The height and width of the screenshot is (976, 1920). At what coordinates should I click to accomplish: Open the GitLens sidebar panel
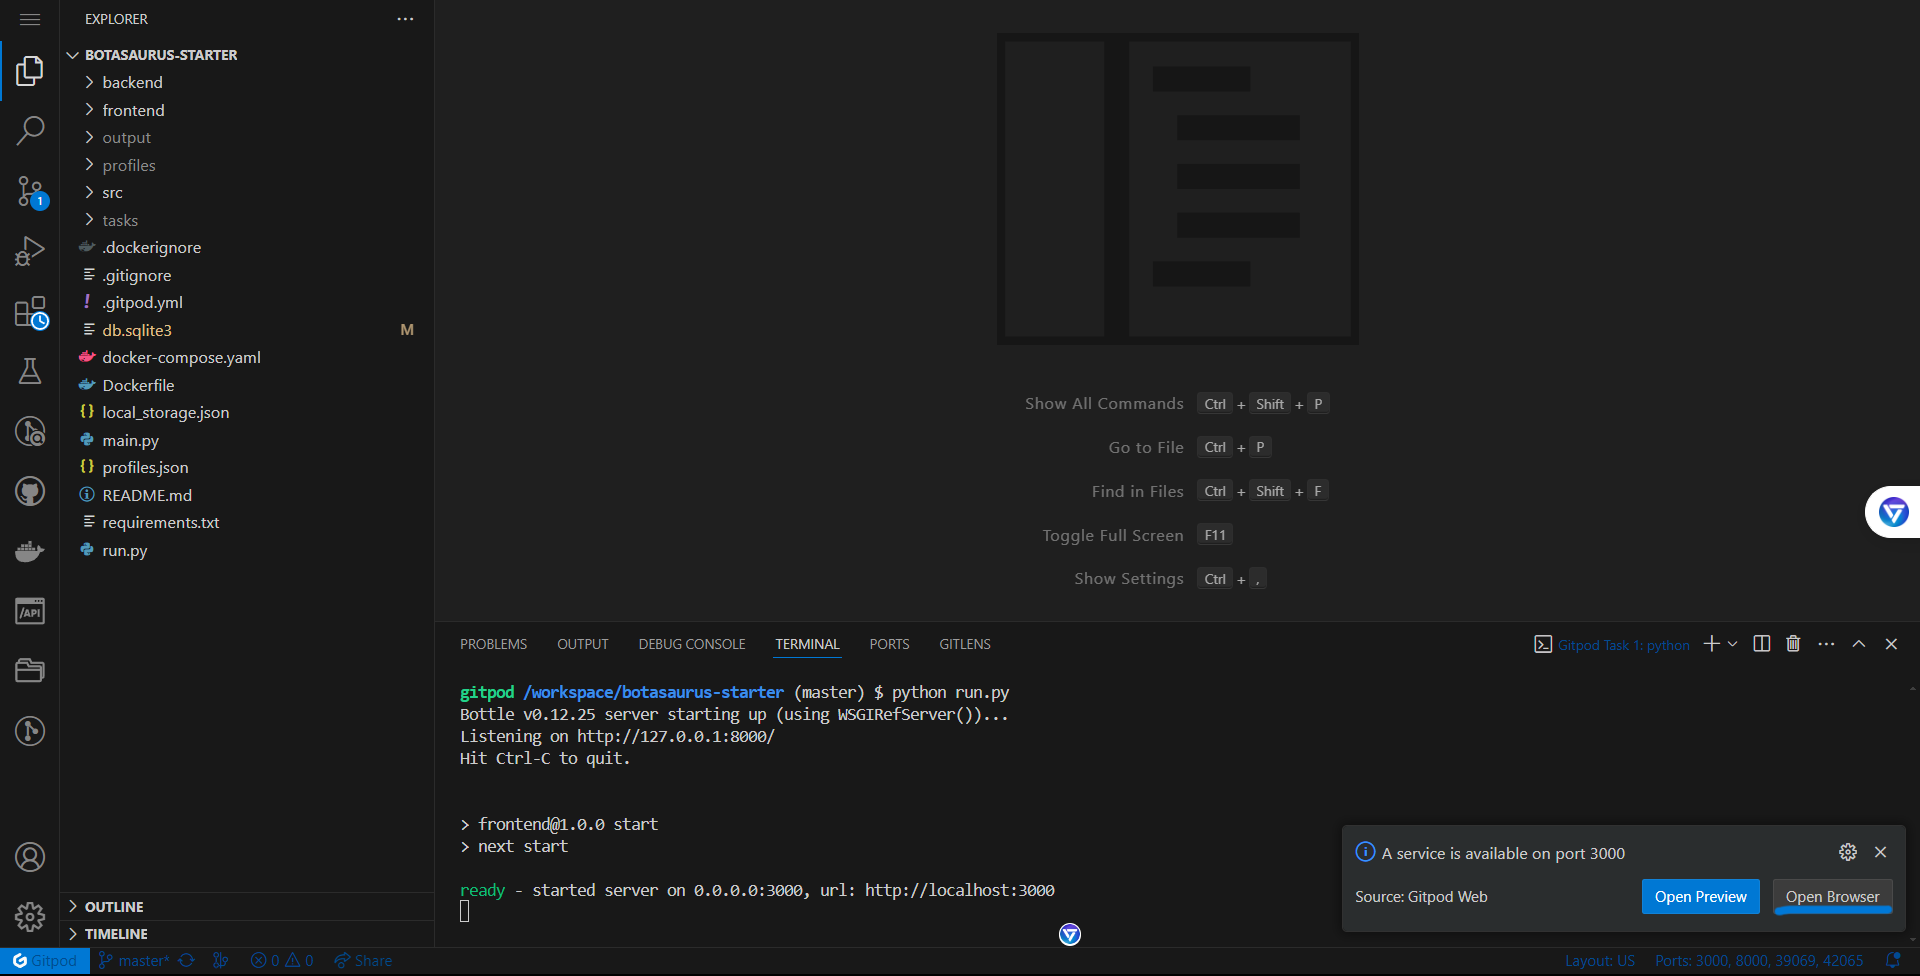pos(31,431)
